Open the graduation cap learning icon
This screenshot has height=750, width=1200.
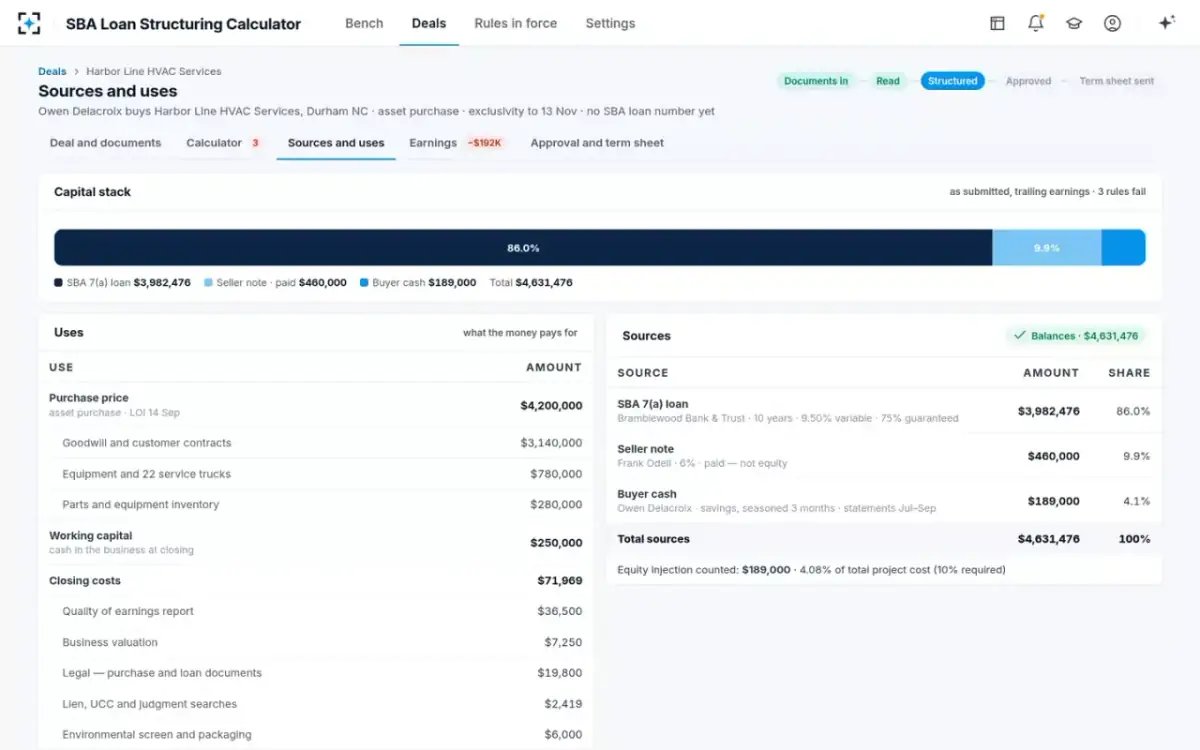pos(1074,23)
